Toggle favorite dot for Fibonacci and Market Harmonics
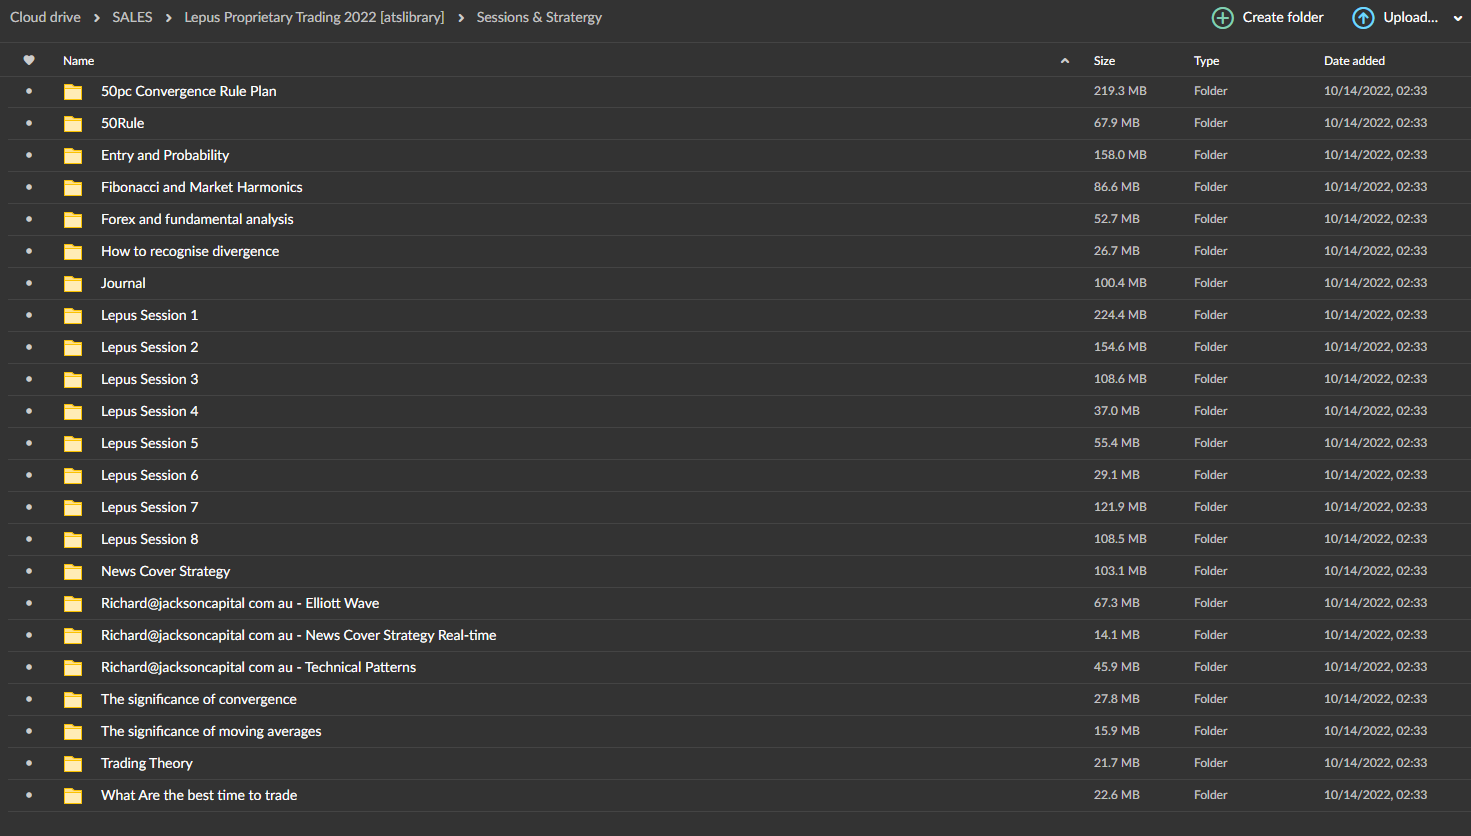The height and width of the screenshot is (836, 1471). [29, 187]
